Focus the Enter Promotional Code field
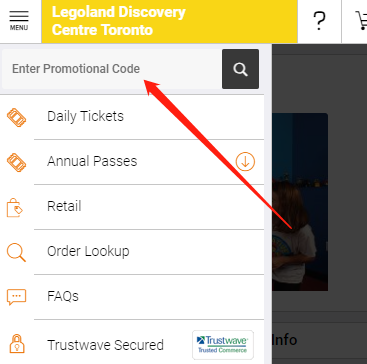 click(112, 69)
